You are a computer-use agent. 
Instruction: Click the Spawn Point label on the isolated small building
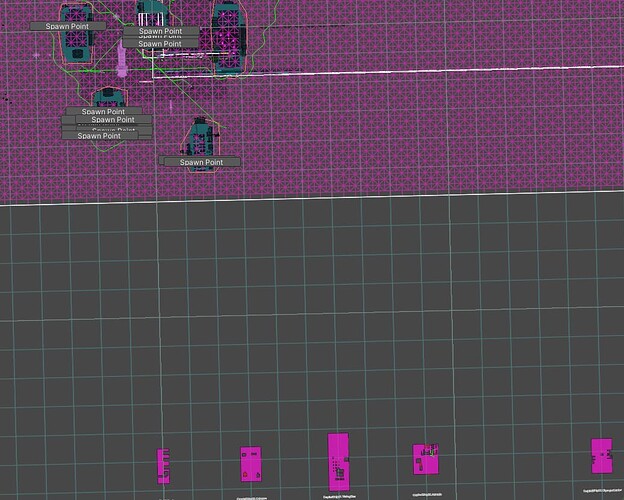tap(202, 162)
